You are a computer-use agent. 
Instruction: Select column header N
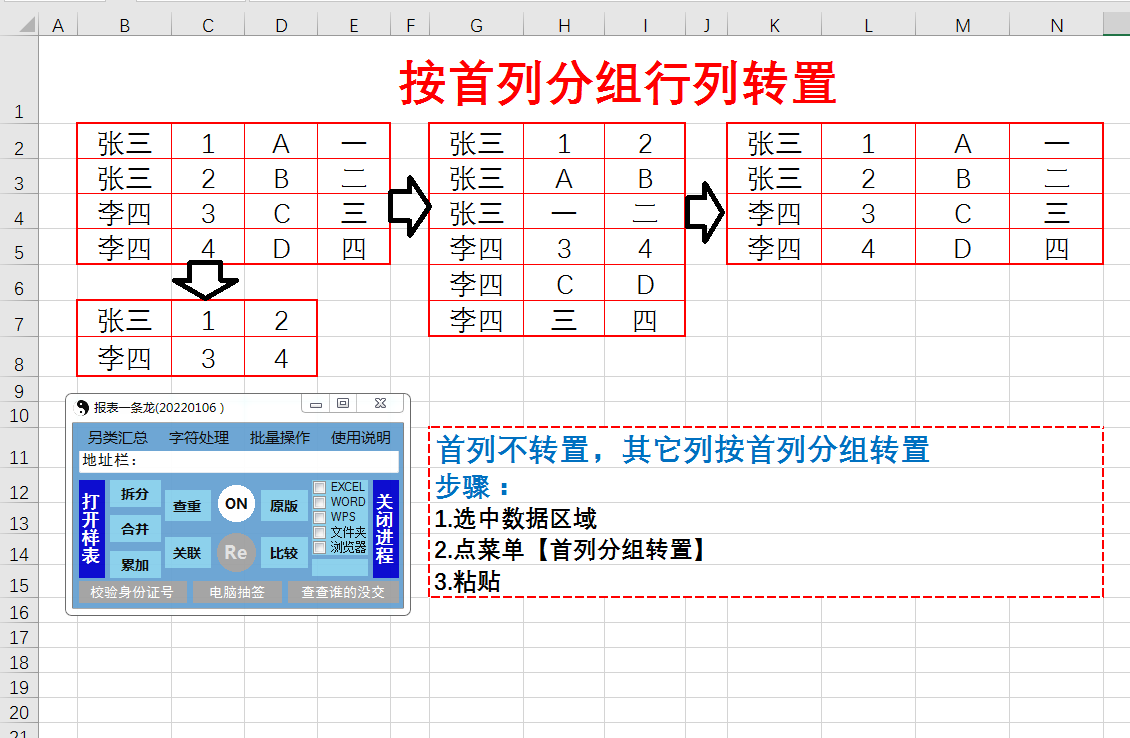click(x=1056, y=26)
